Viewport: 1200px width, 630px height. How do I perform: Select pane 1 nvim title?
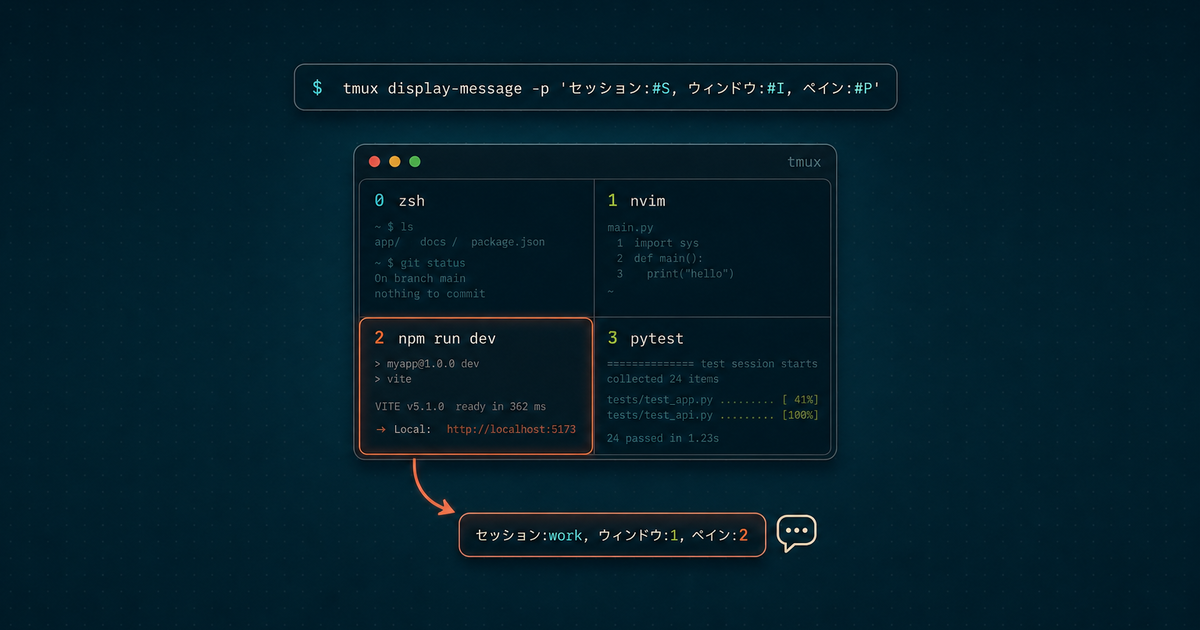click(636, 201)
